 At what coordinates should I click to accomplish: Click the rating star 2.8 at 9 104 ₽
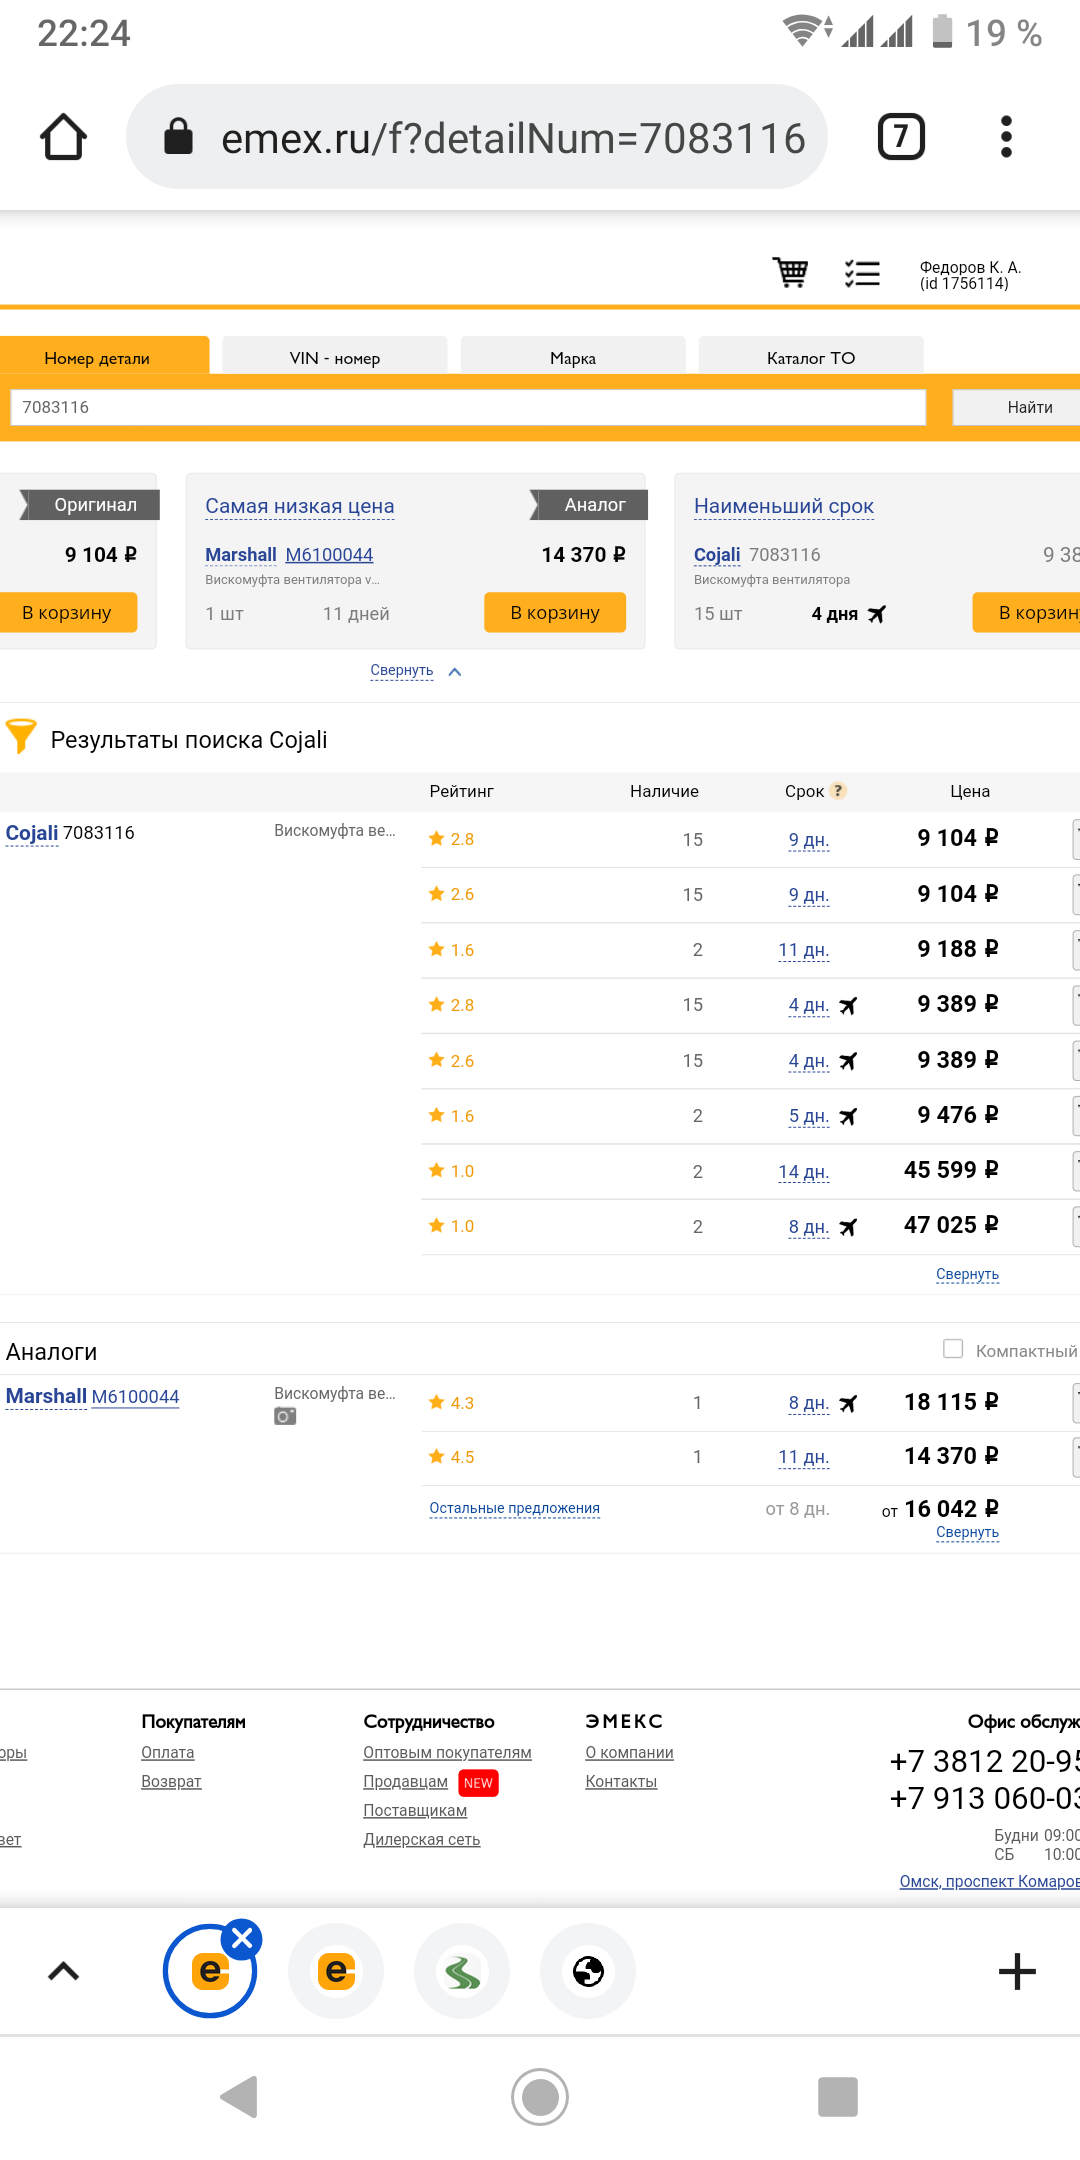click(436, 839)
